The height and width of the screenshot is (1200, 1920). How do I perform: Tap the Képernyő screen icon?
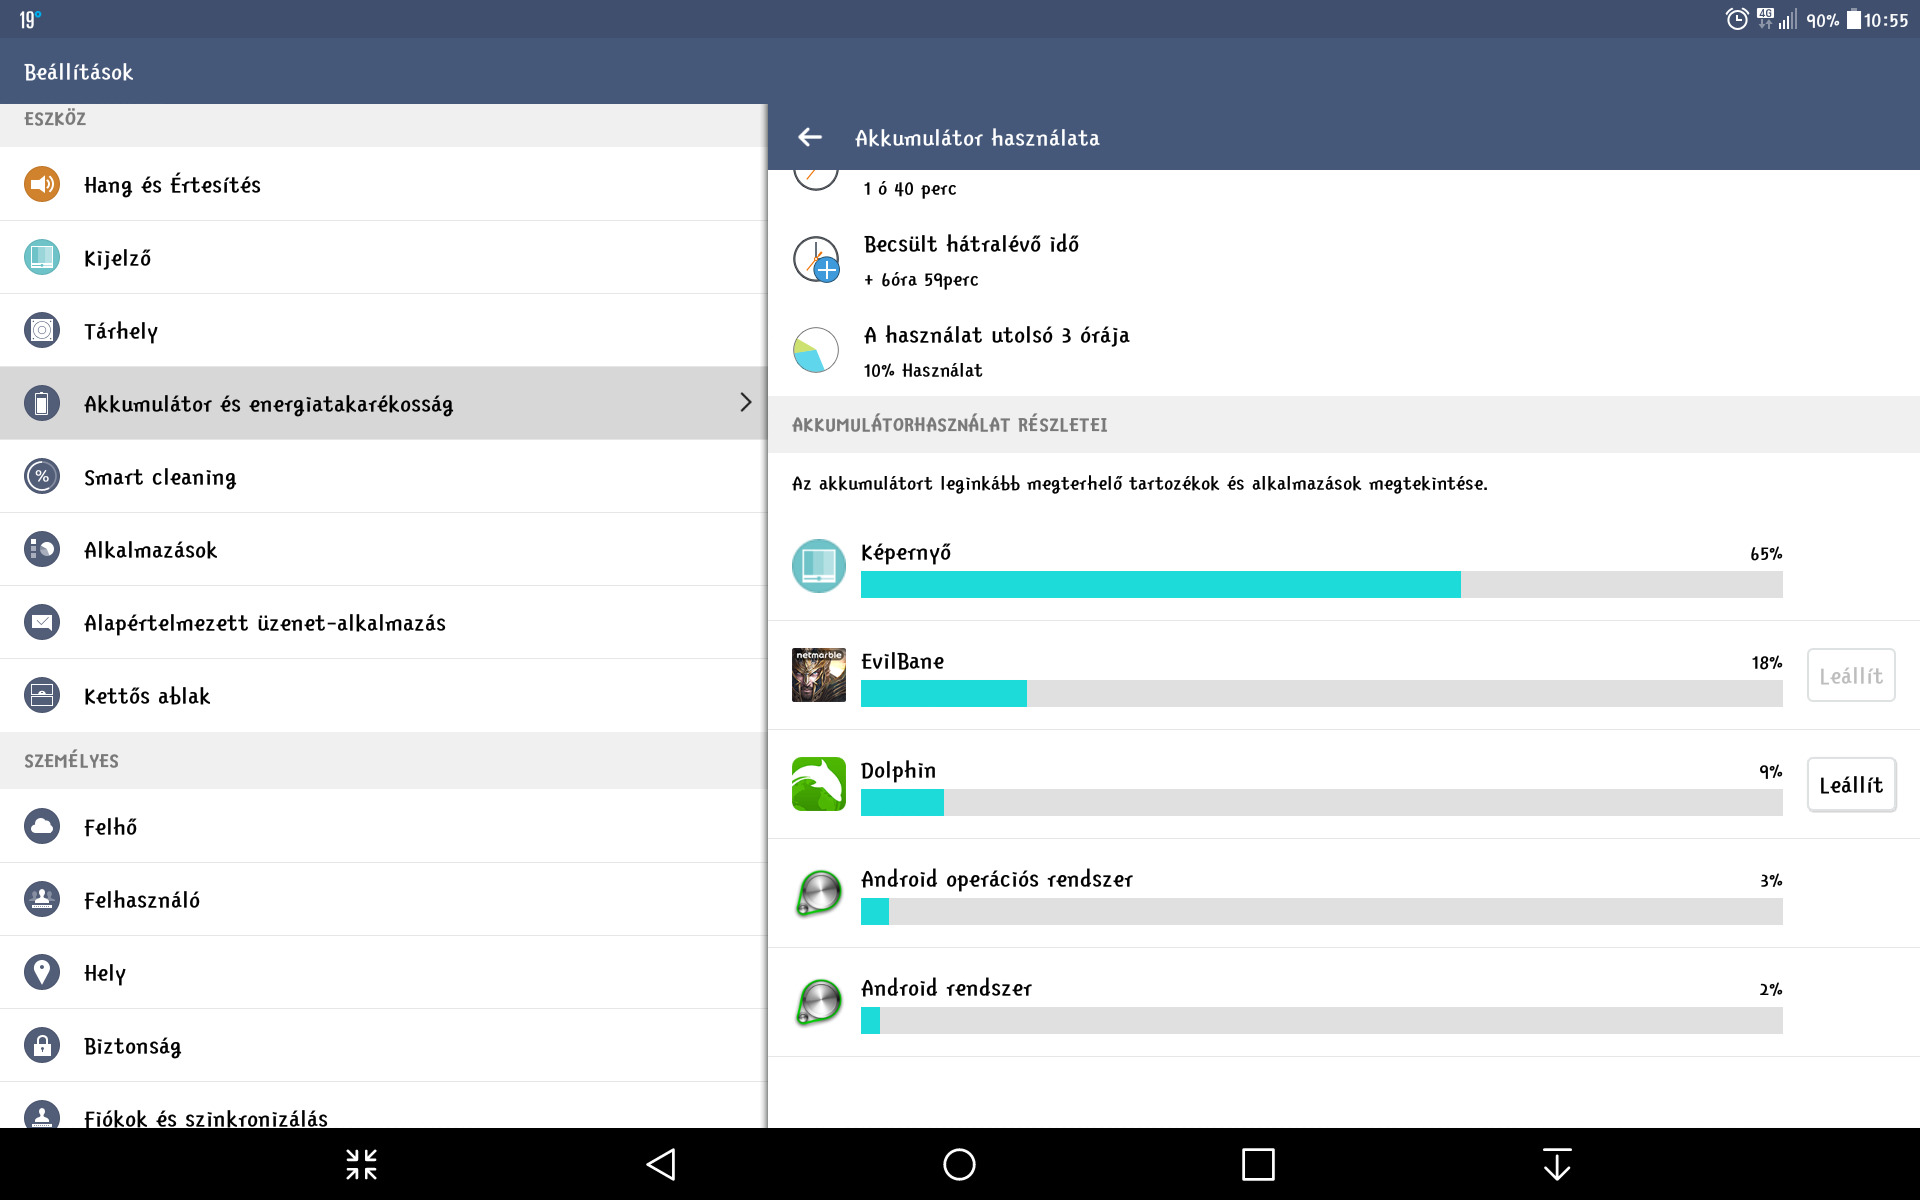(x=819, y=566)
